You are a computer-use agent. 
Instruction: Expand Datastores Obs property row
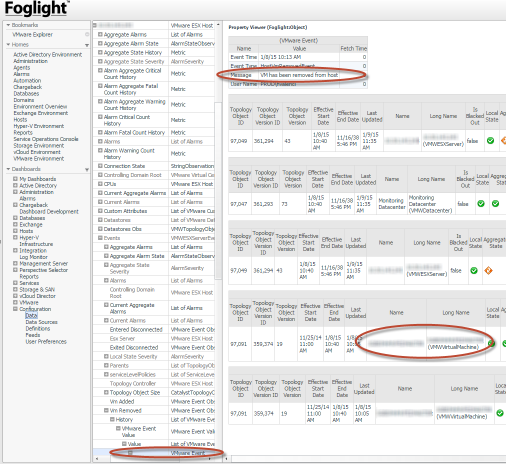pos(100,229)
